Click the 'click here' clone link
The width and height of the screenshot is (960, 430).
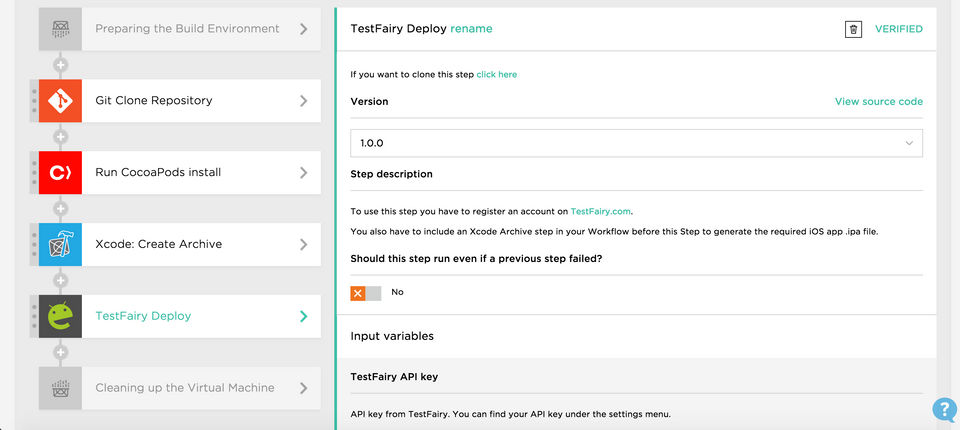click(496, 74)
